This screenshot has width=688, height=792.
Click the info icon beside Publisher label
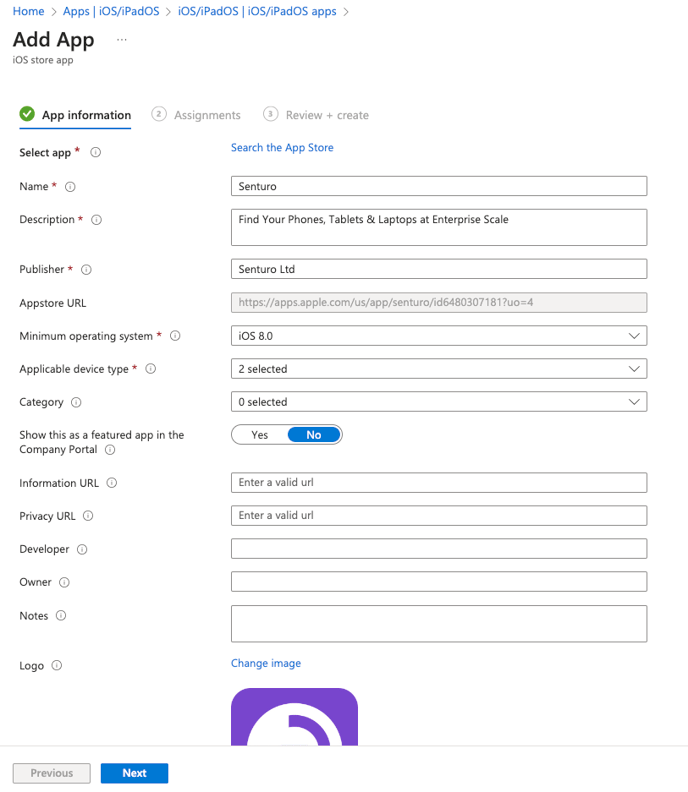click(x=86, y=270)
